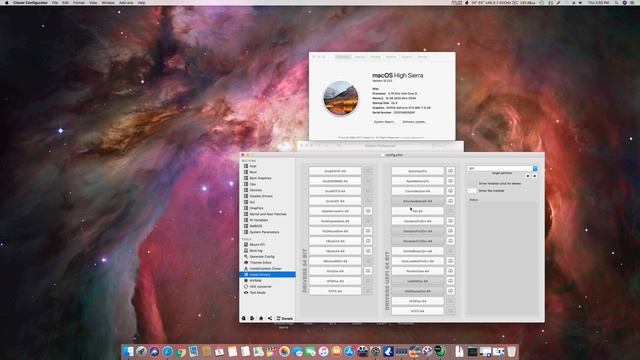Open the Apple menu
640x360 pixels.
pos(7,2)
